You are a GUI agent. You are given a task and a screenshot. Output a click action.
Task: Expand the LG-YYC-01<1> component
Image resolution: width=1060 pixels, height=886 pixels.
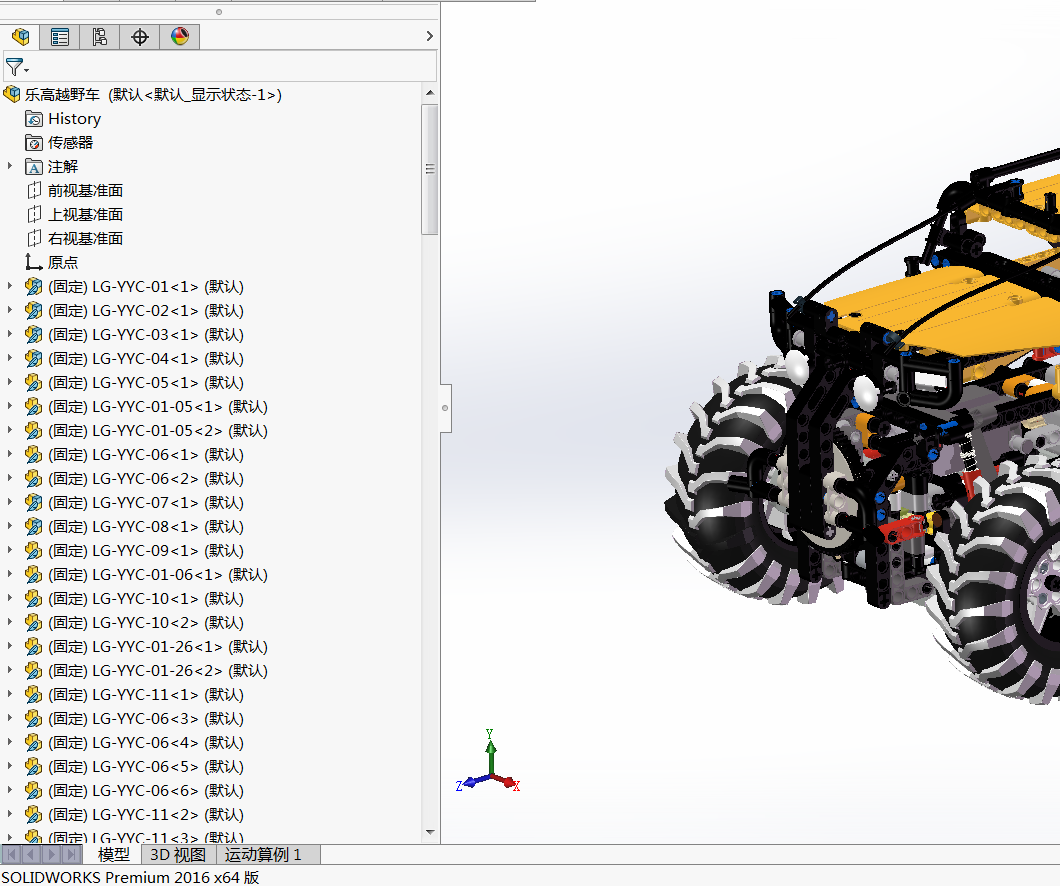(9, 286)
